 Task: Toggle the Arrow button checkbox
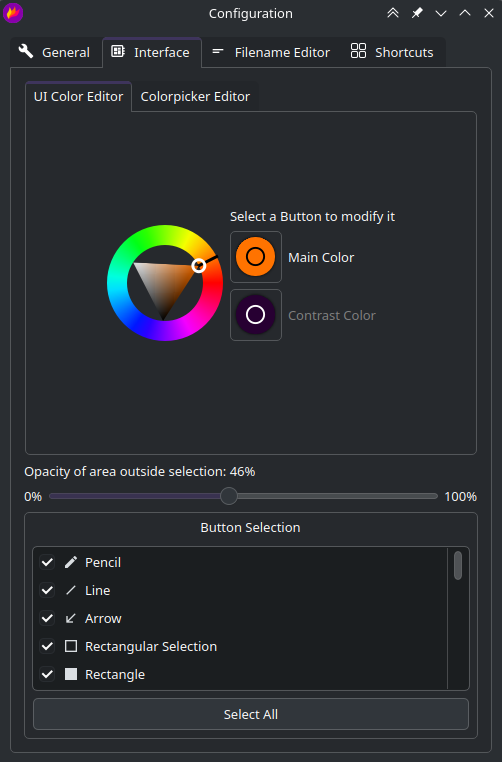47,619
